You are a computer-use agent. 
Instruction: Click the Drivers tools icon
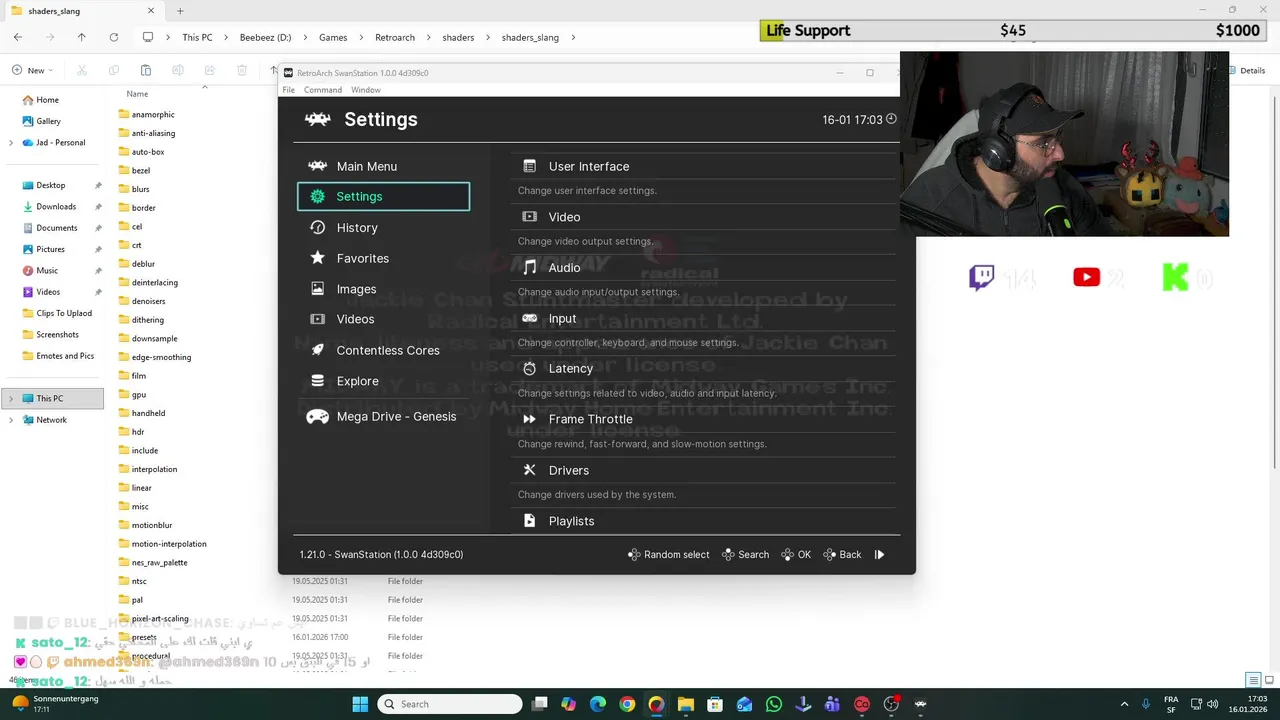point(530,470)
